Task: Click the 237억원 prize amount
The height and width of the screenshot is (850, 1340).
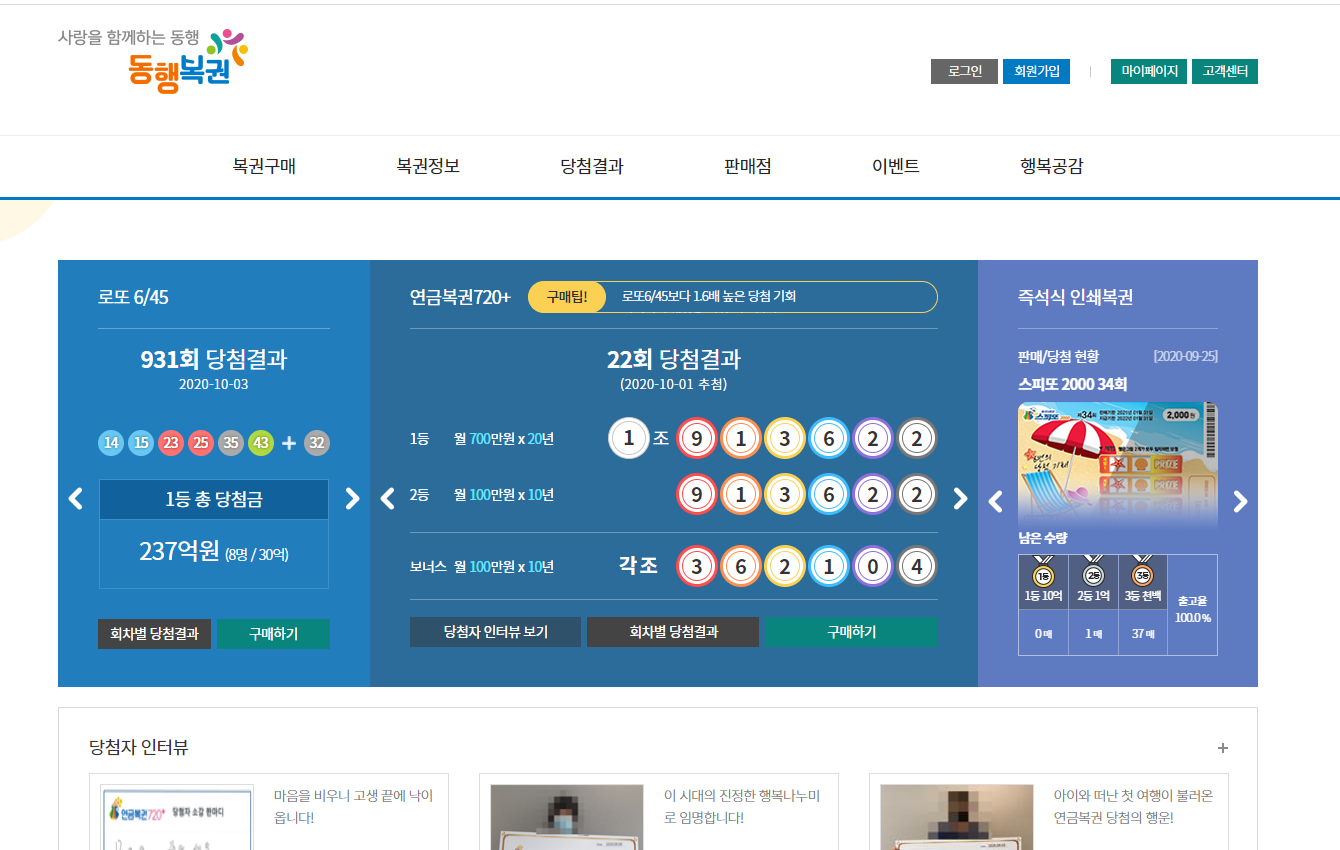Action: (179, 551)
